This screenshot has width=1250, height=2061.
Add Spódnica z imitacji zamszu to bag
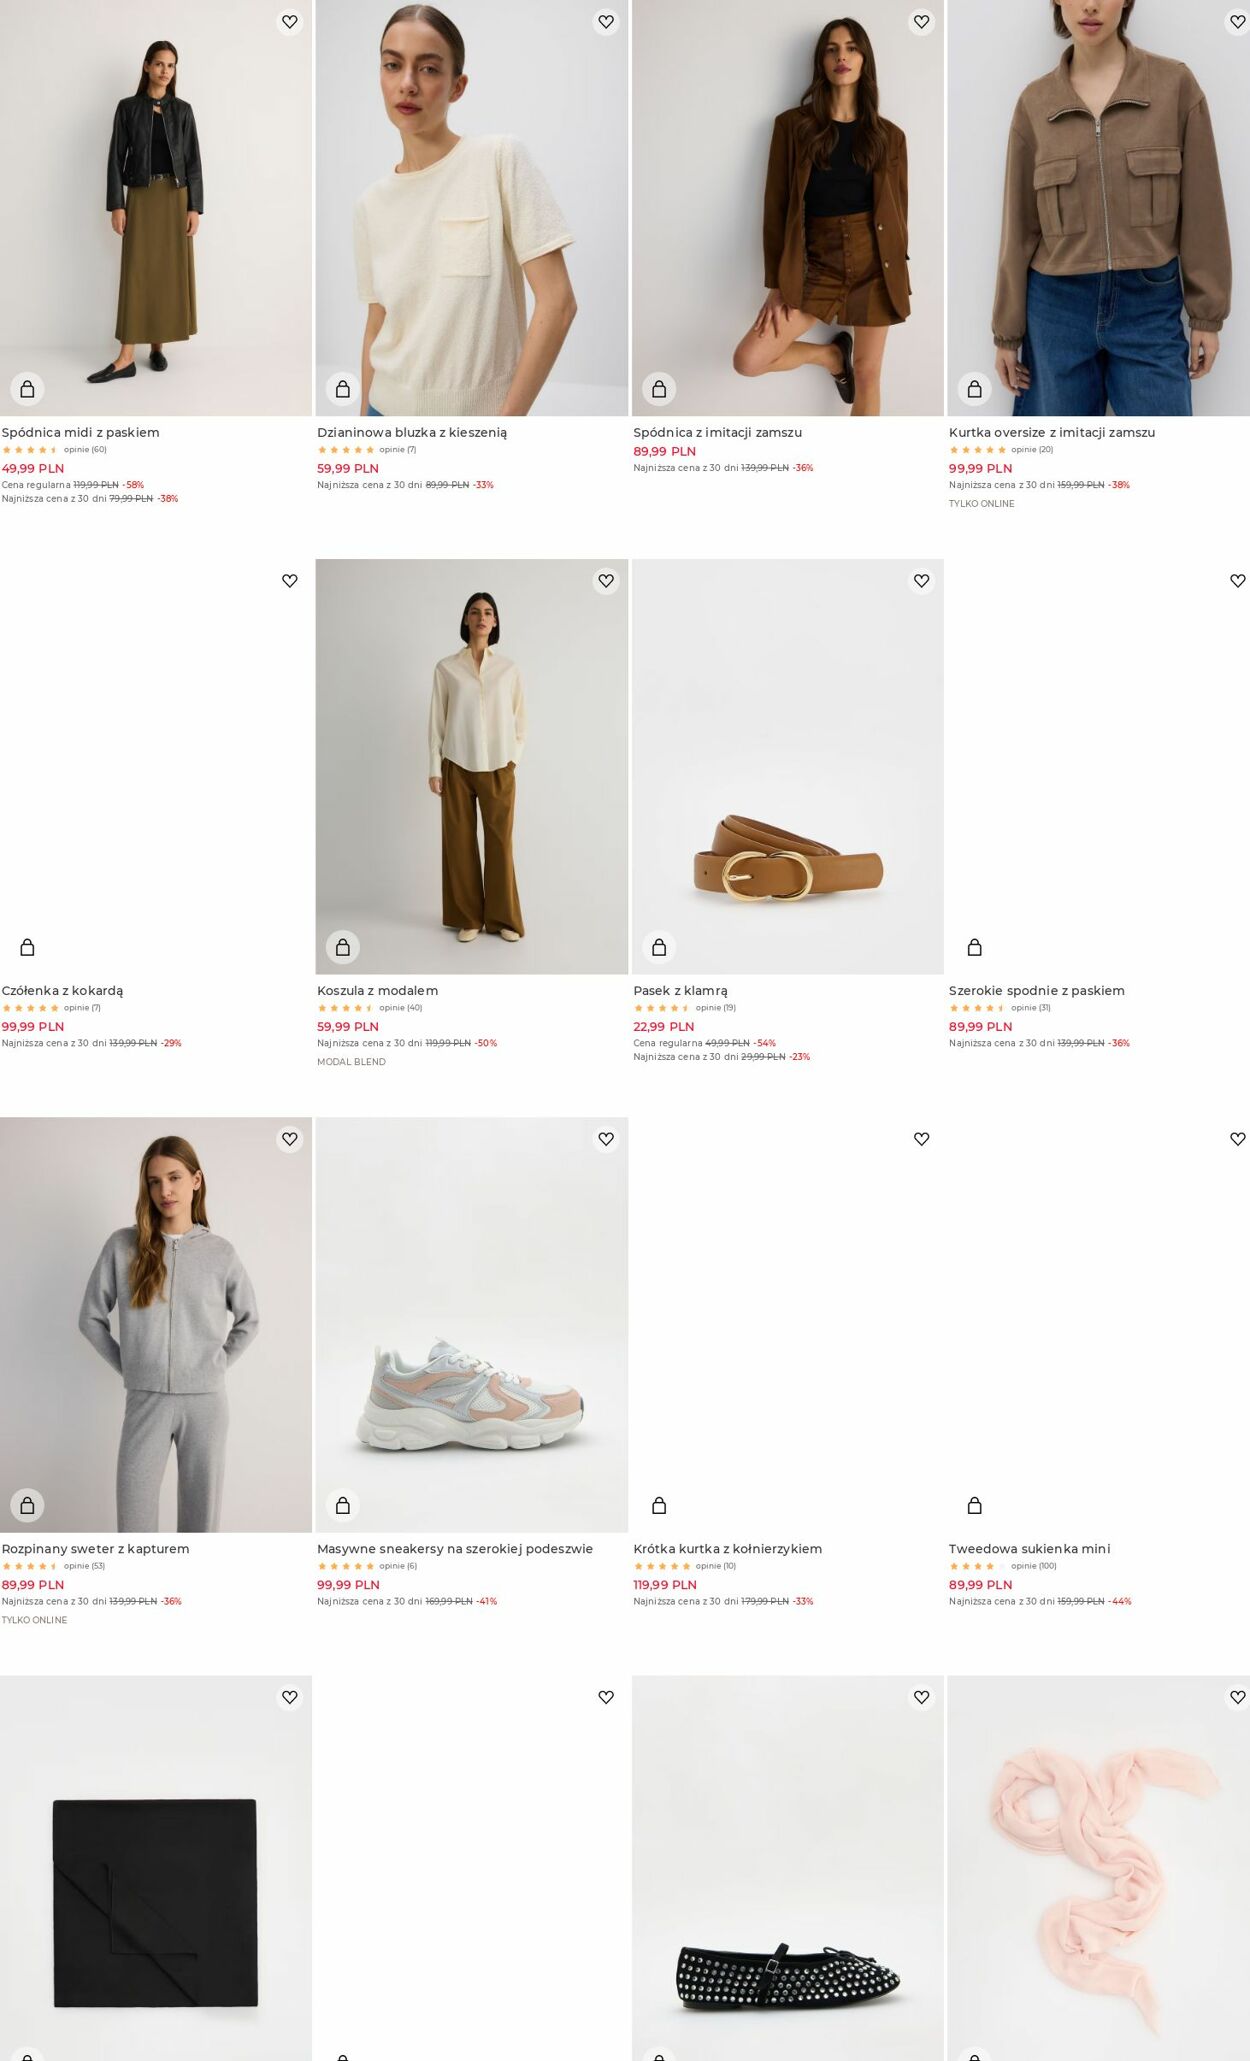659,388
